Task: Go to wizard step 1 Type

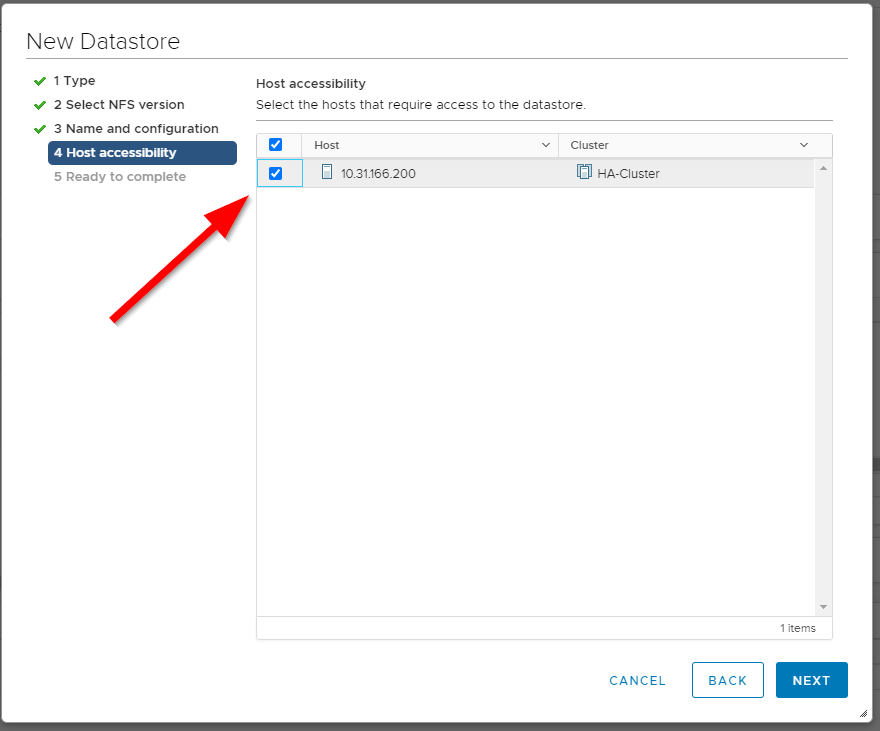Action: [75, 81]
